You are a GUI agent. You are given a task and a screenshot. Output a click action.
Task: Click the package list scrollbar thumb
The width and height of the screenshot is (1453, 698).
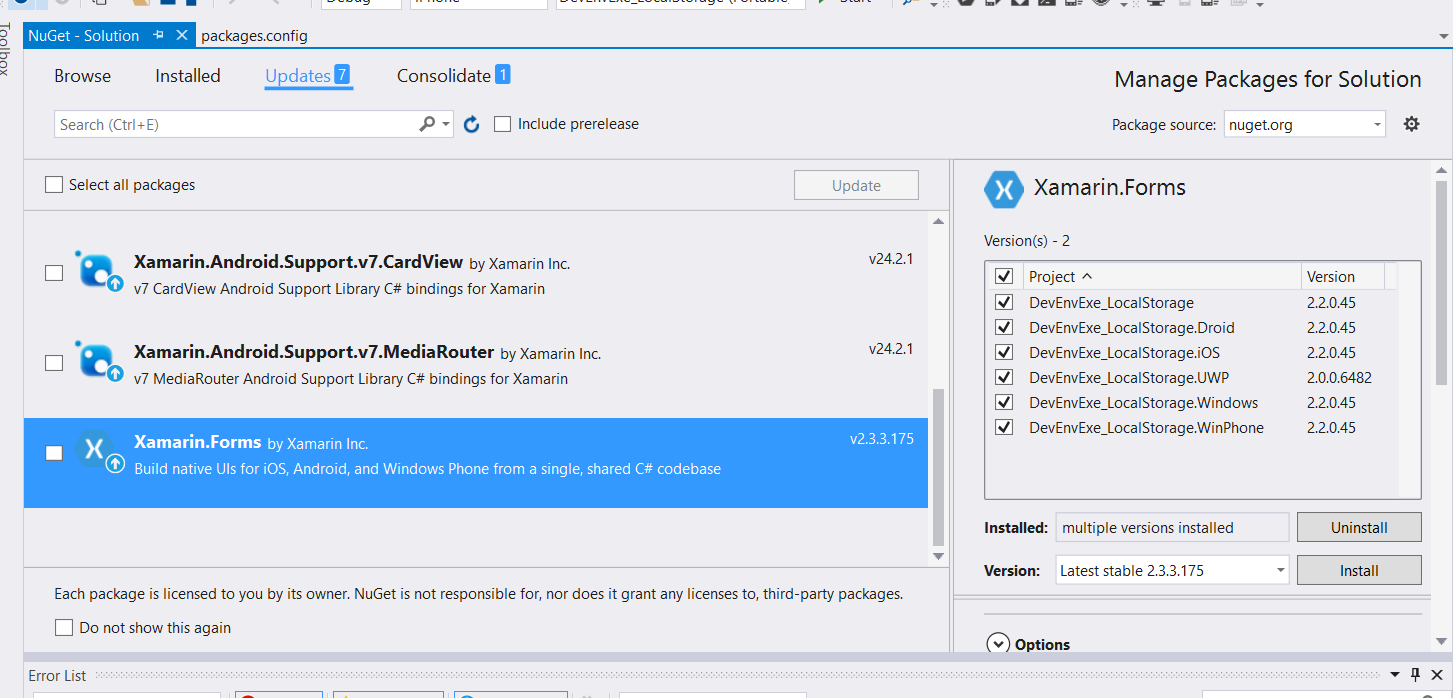(x=937, y=465)
